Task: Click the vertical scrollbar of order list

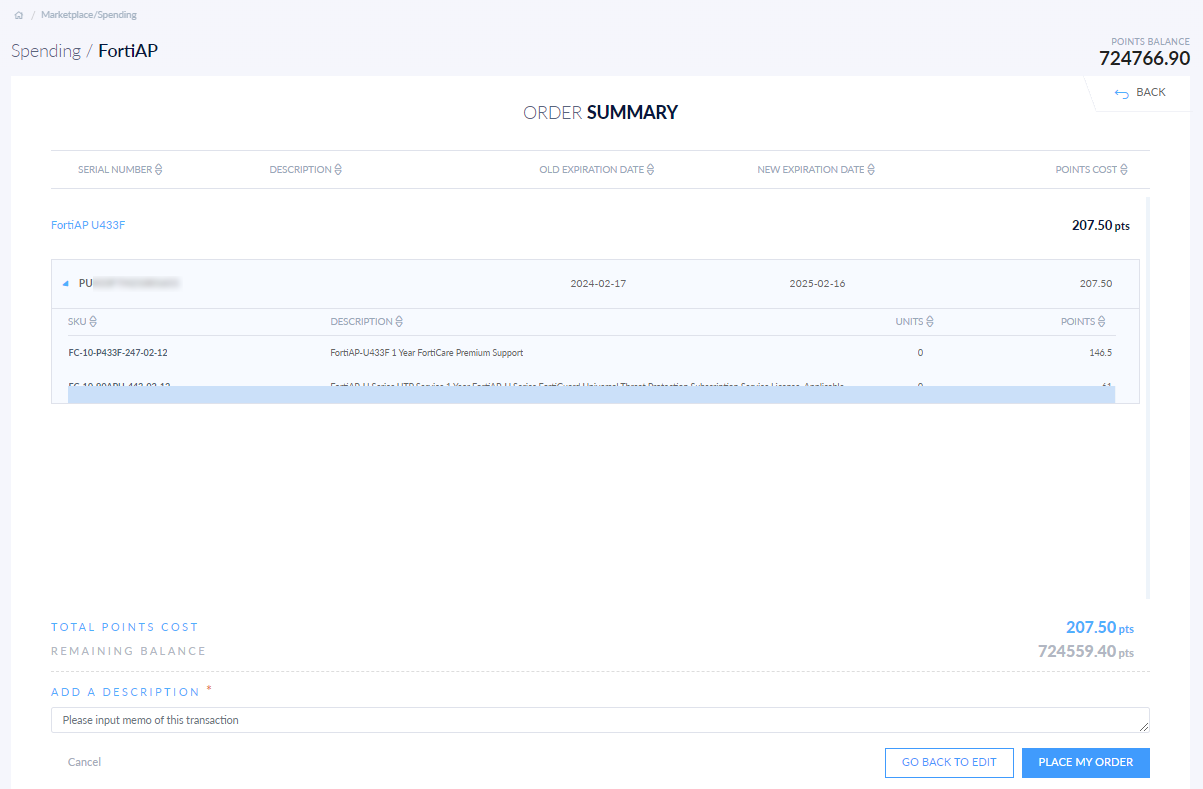Action: [x=1147, y=398]
